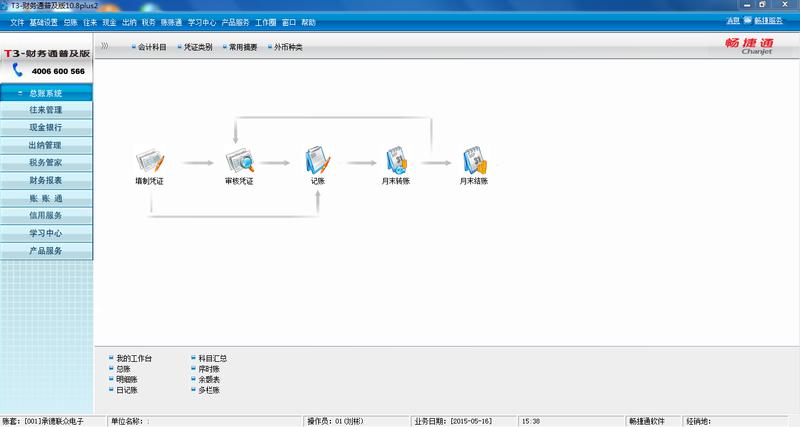The height and width of the screenshot is (427, 800).
Task: Select 往来管理 in the sidebar
Action: tap(46, 110)
